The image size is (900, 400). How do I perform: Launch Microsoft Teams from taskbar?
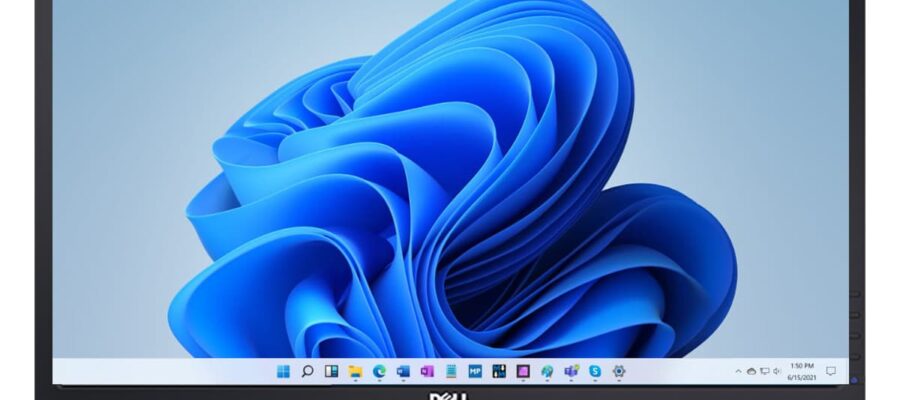[571, 371]
